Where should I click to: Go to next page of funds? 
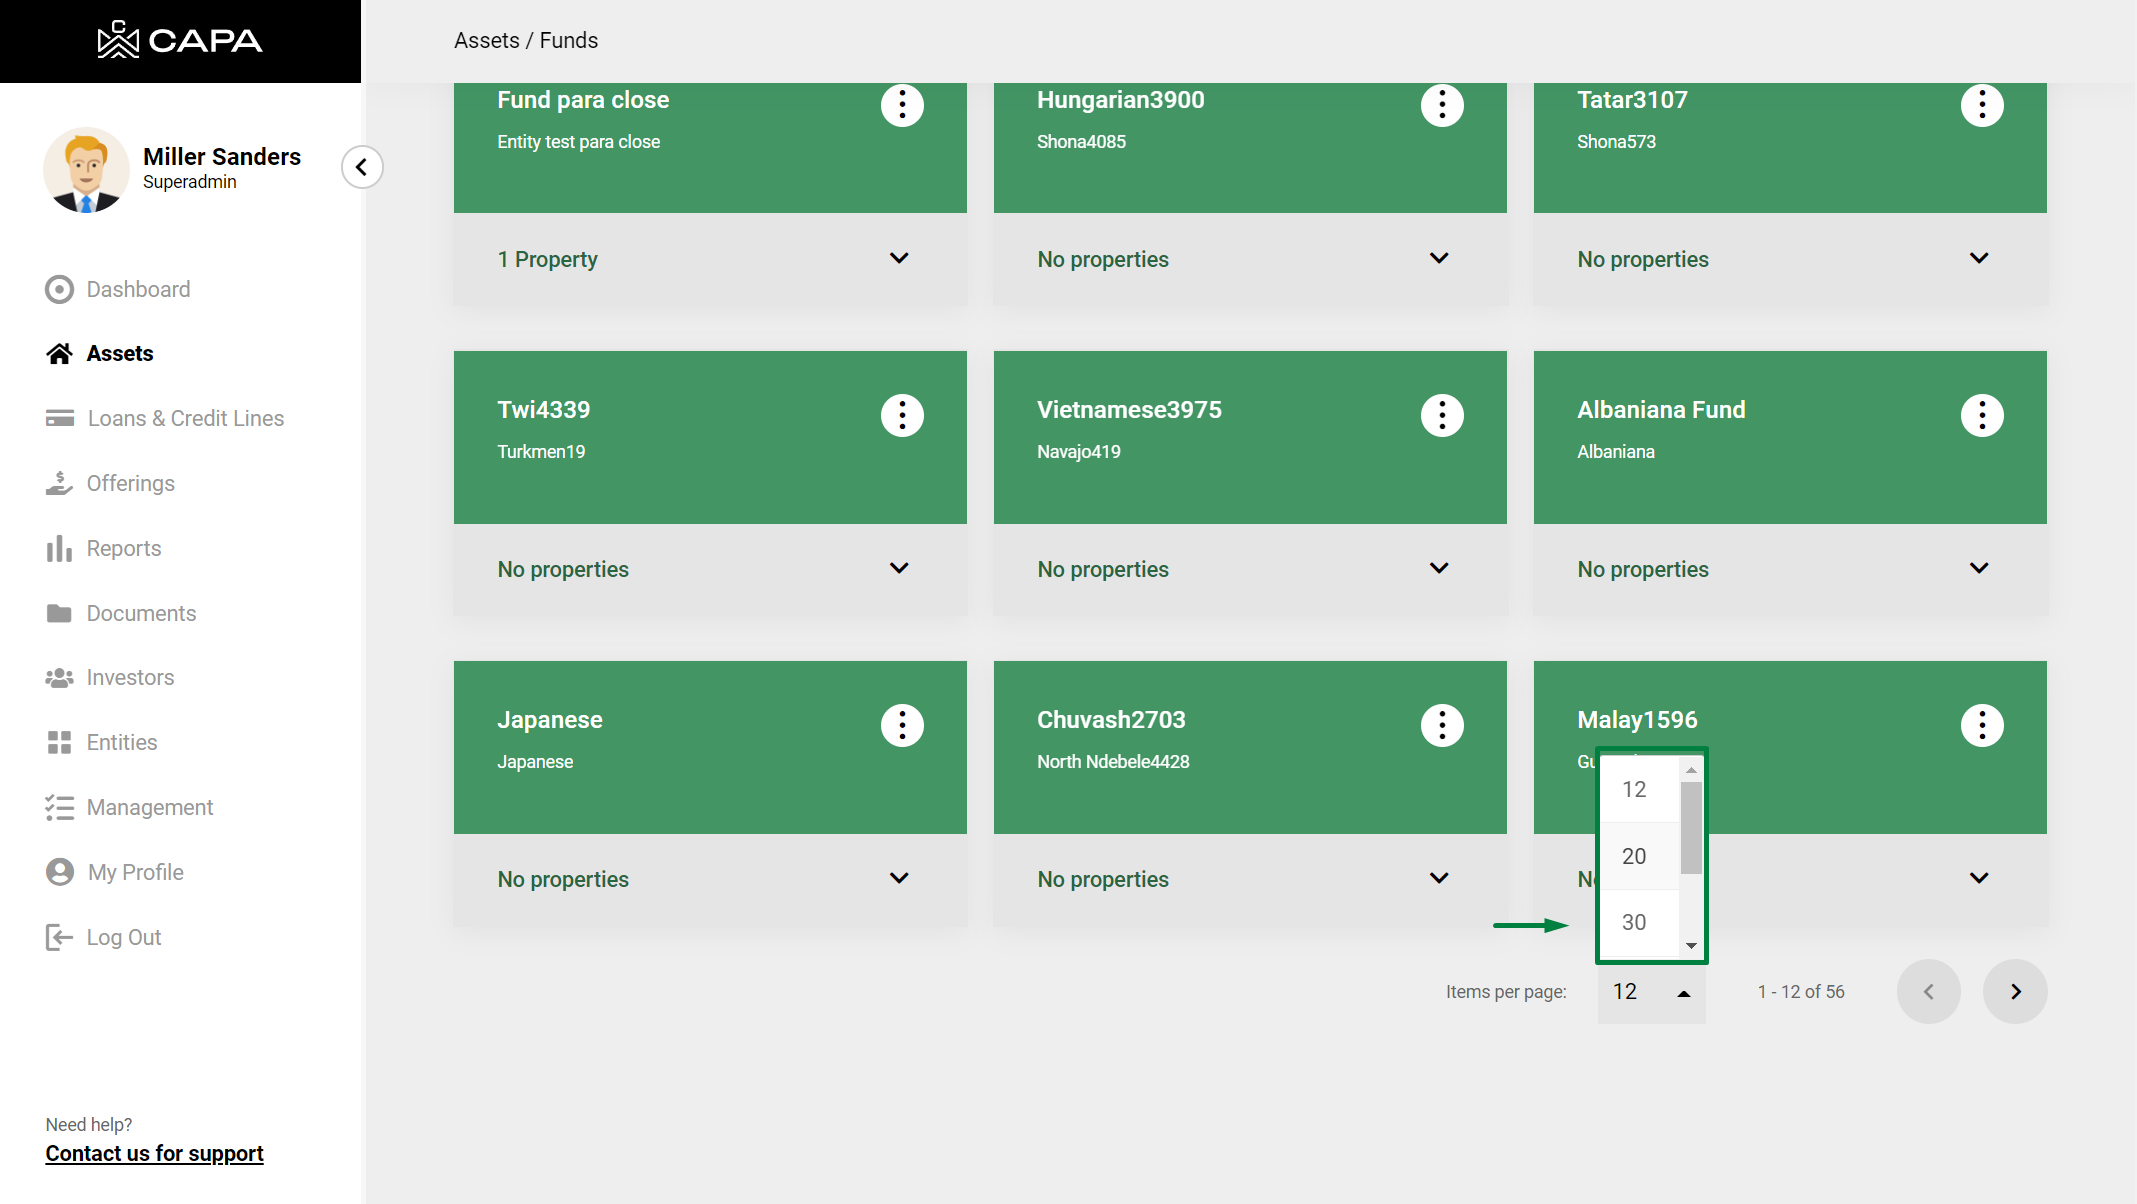[x=2015, y=991]
